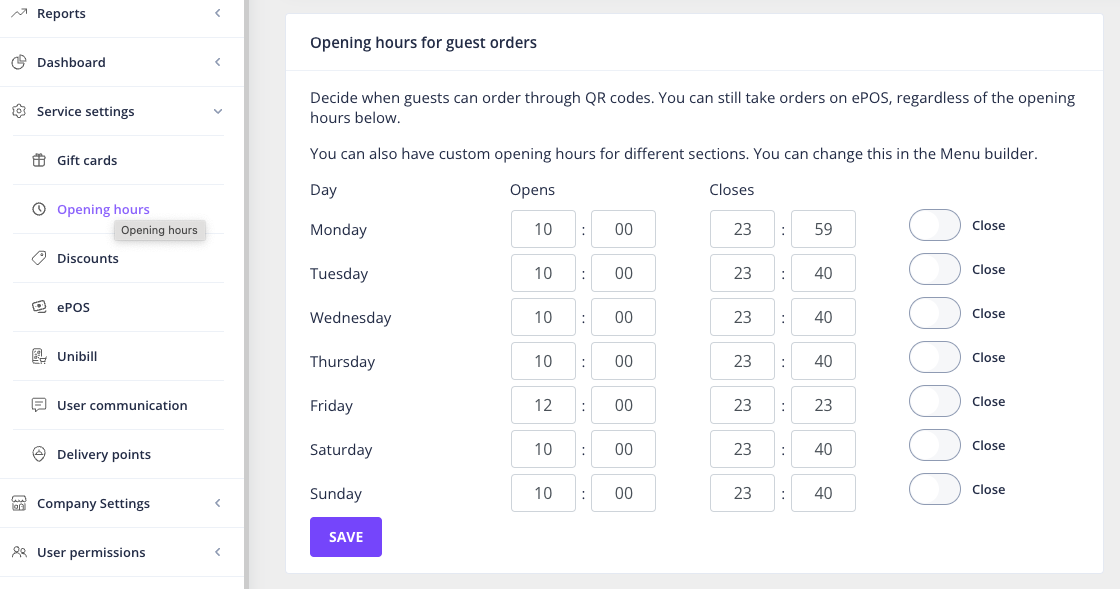Toggle the Close switch for Monday
The height and width of the screenshot is (589, 1120).
(934, 226)
